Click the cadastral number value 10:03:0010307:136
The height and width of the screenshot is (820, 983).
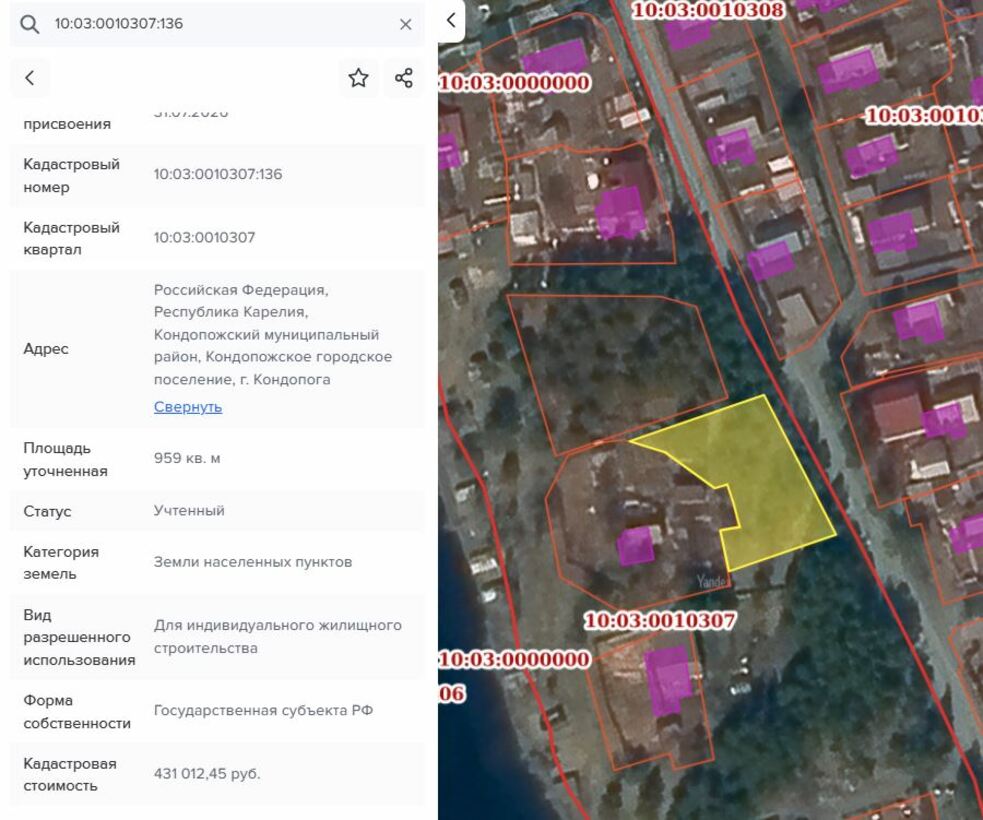tap(218, 174)
